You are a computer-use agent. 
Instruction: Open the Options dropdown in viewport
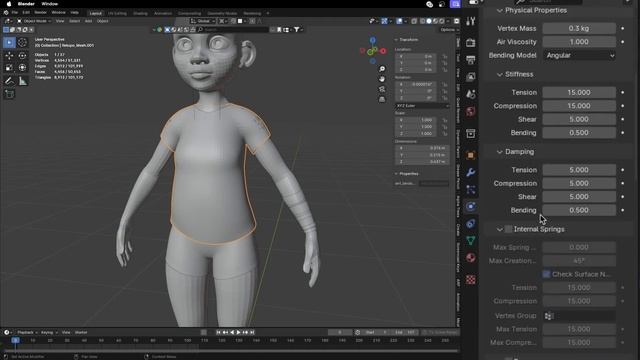coord(449,30)
